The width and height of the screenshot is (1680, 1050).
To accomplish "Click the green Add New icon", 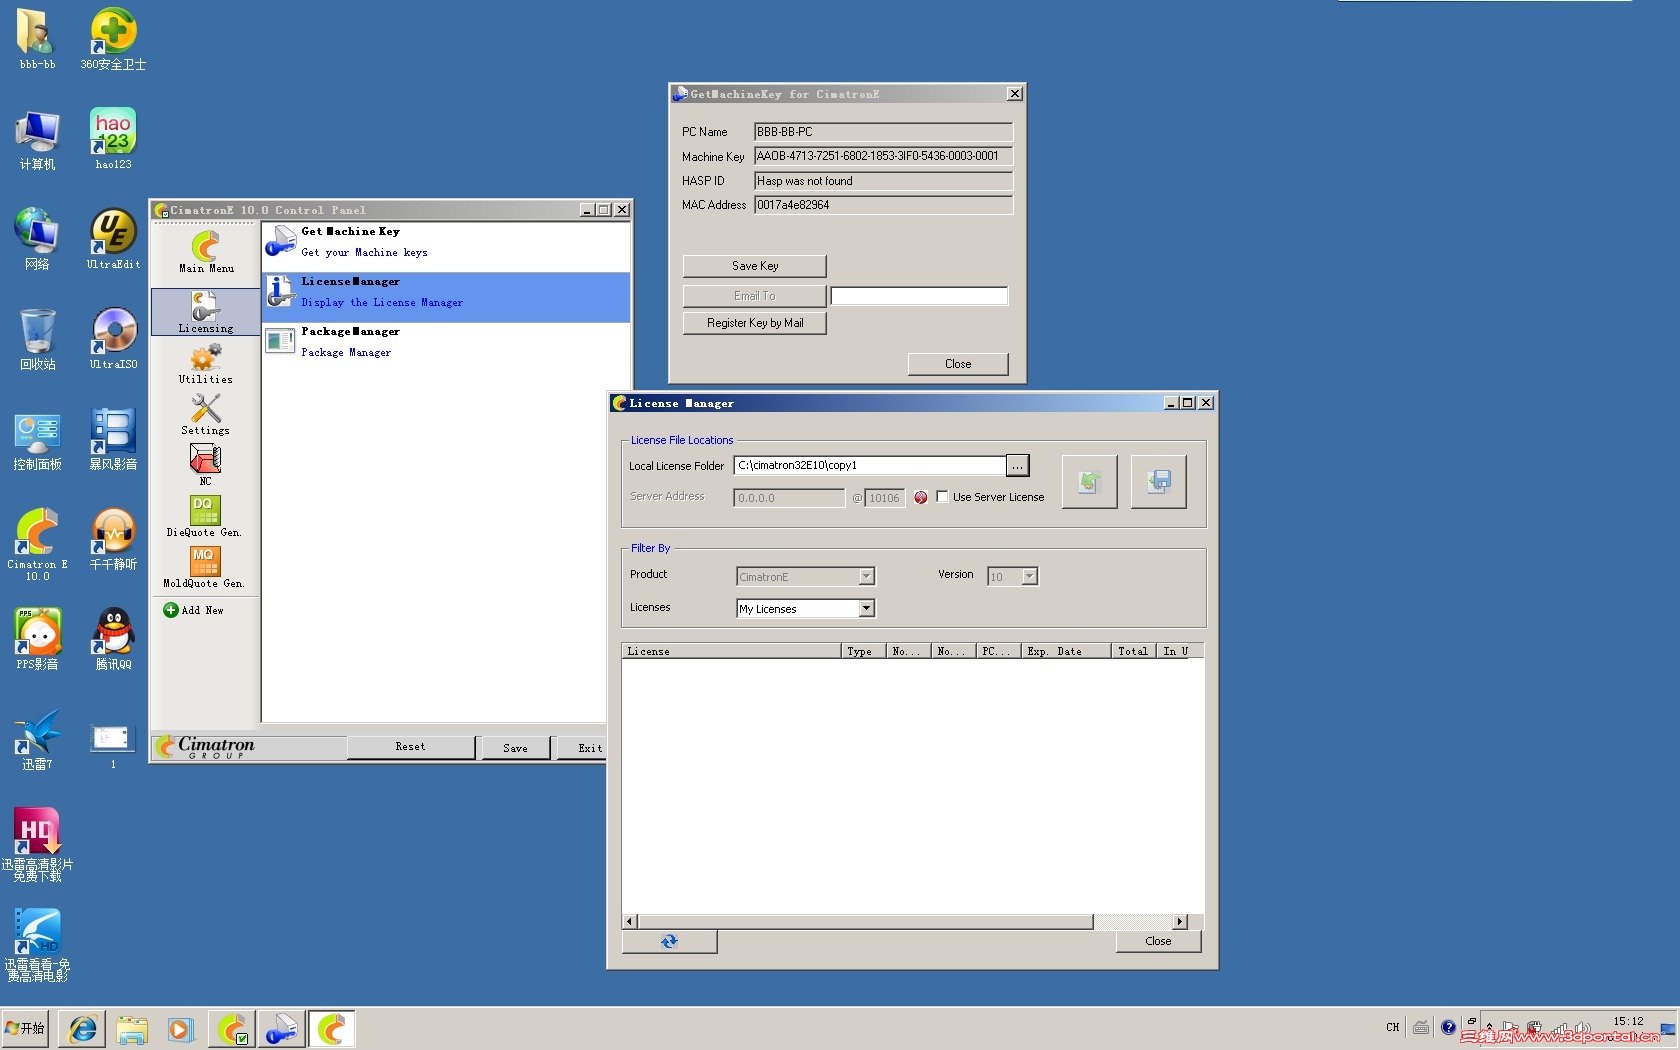I will tap(170, 610).
